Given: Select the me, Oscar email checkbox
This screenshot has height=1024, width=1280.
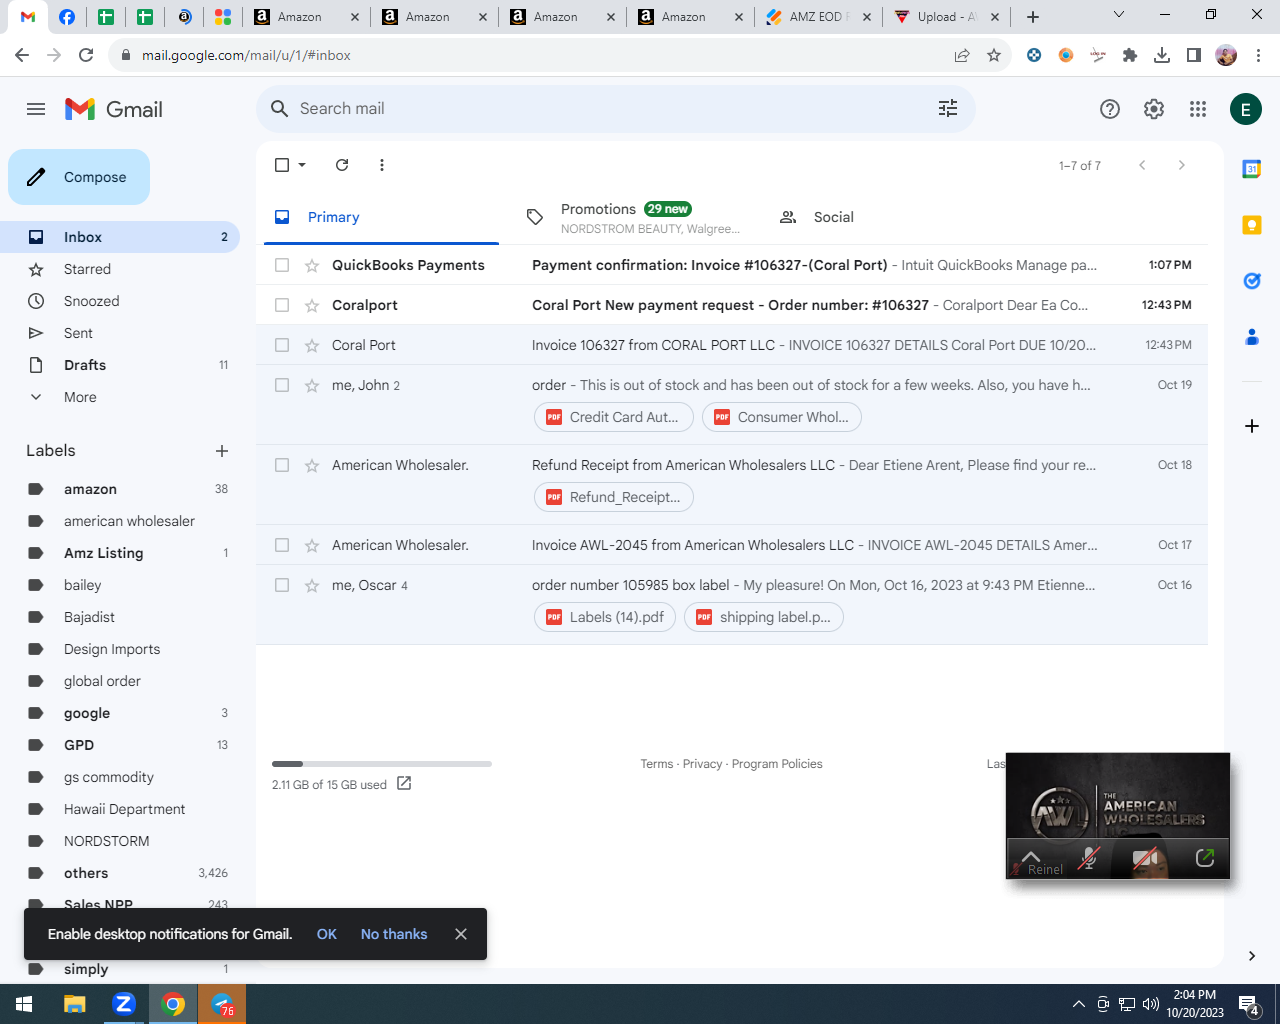Looking at the screenshot, I should click(x=282, y=585).
